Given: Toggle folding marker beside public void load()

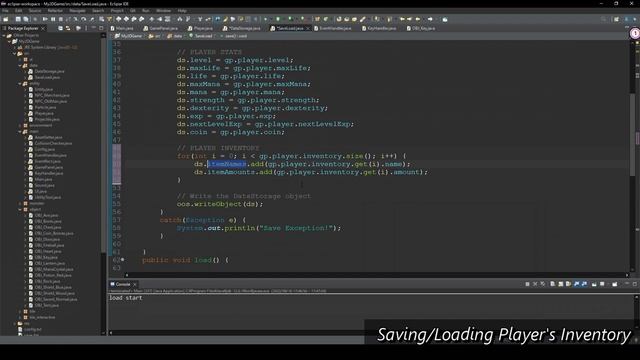Looking at the screenshot, I should (x=122, y=260).
